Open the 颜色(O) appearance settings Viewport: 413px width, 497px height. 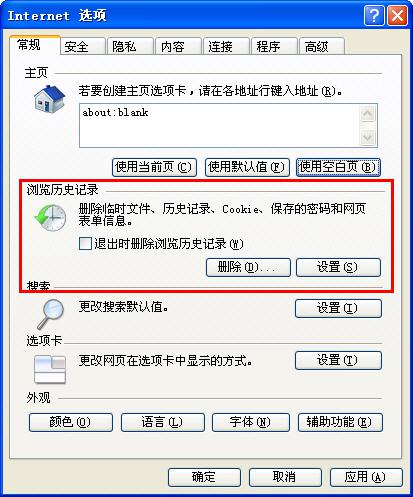pyautogui.click(x=71, y=422)
